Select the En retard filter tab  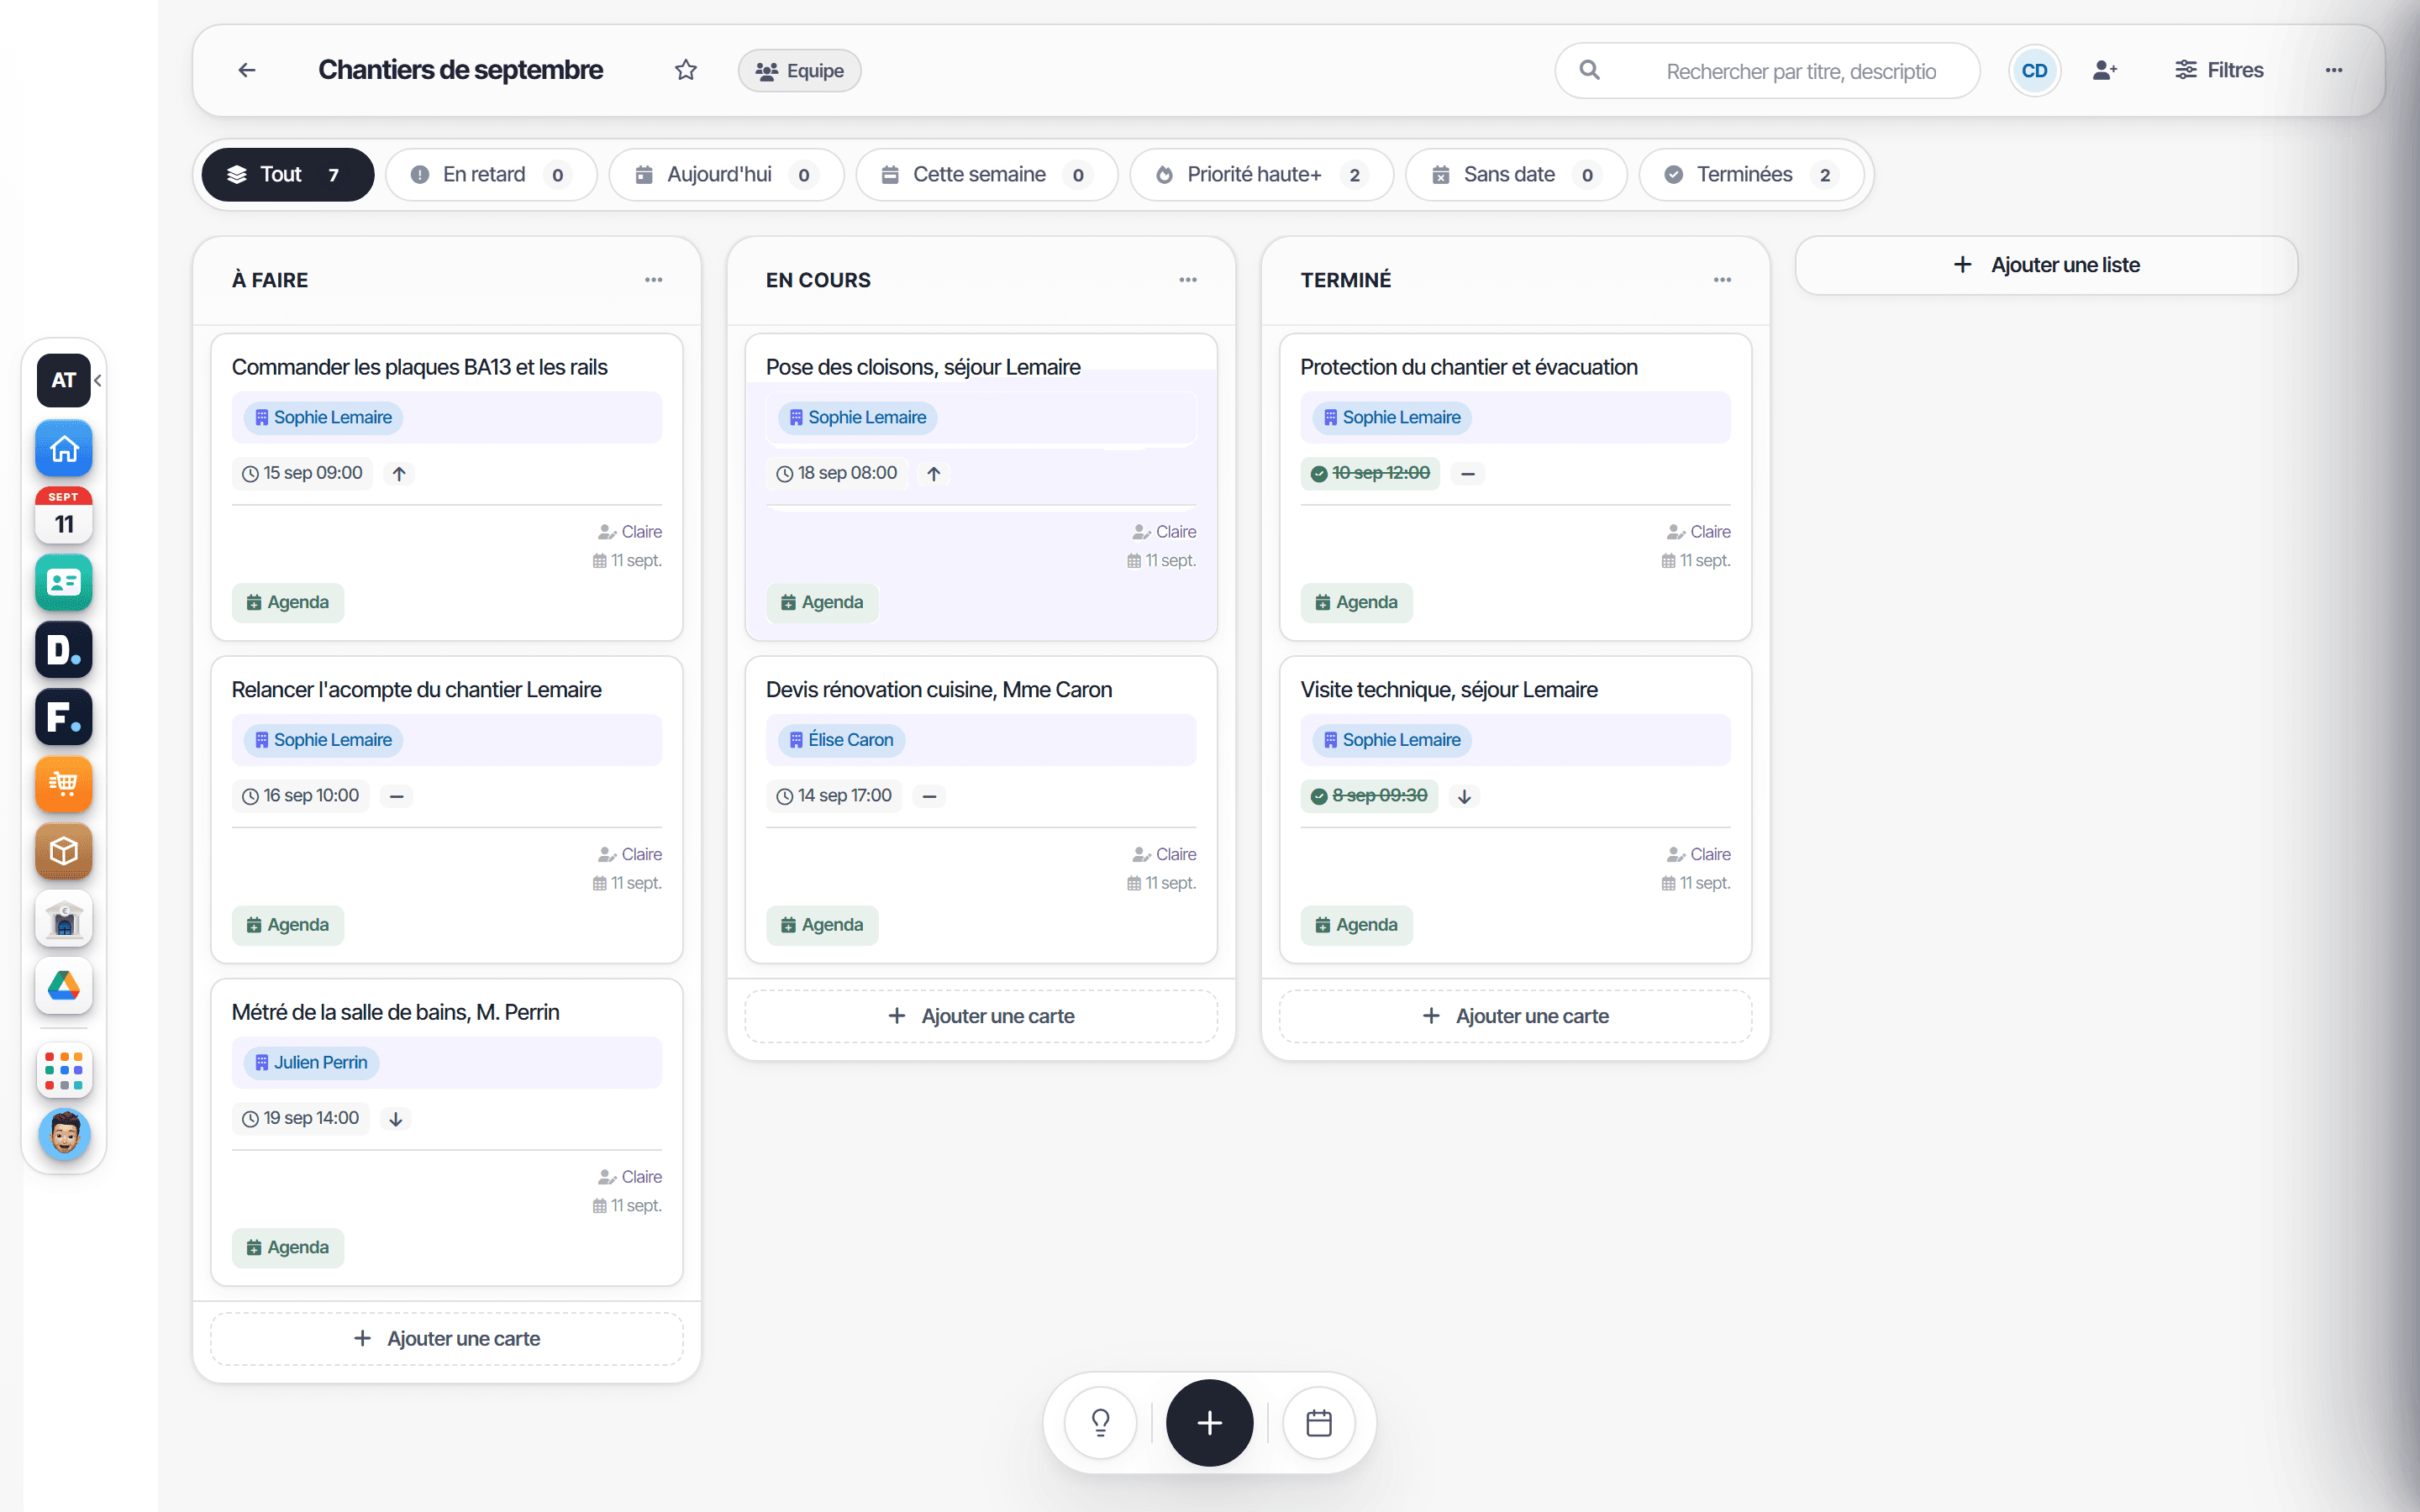tap(491, 175)
